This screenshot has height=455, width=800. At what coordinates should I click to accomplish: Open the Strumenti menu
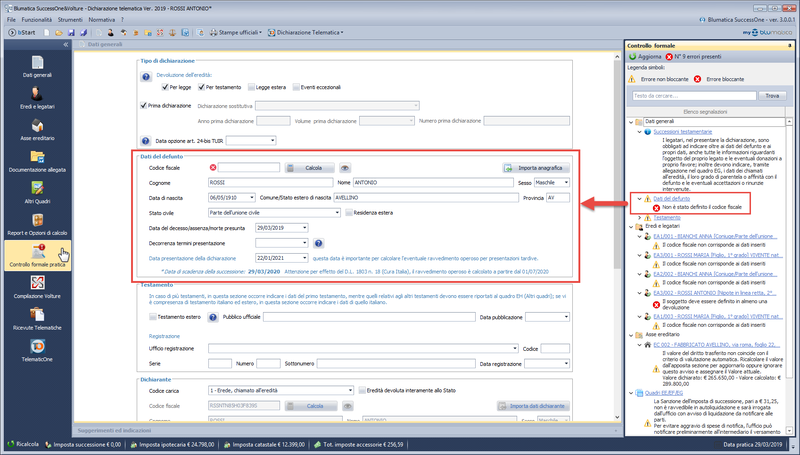click(70, 19)
